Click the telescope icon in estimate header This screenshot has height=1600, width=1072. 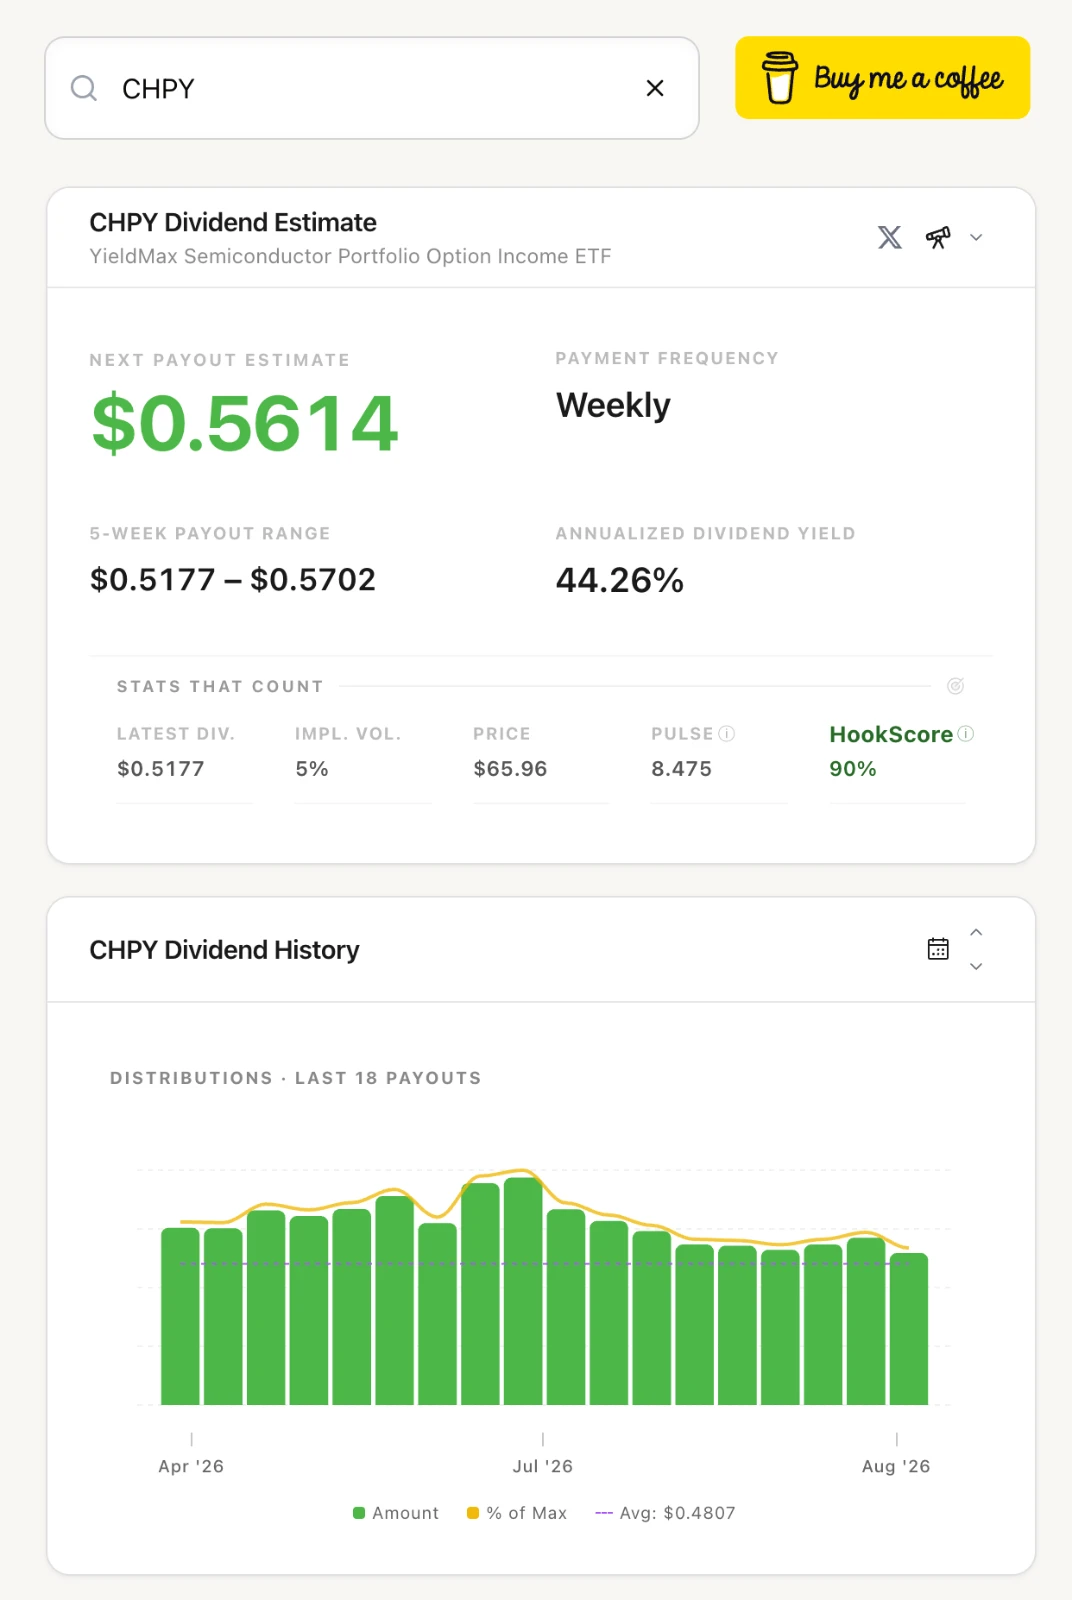[x=938, y=237]
